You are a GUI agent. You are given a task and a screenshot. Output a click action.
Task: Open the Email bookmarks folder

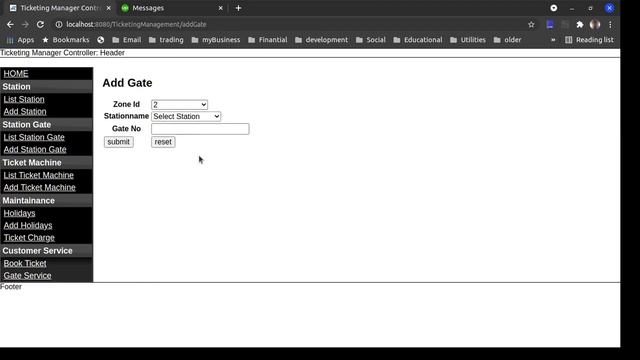pyautogui.click(x=127, y=40)
